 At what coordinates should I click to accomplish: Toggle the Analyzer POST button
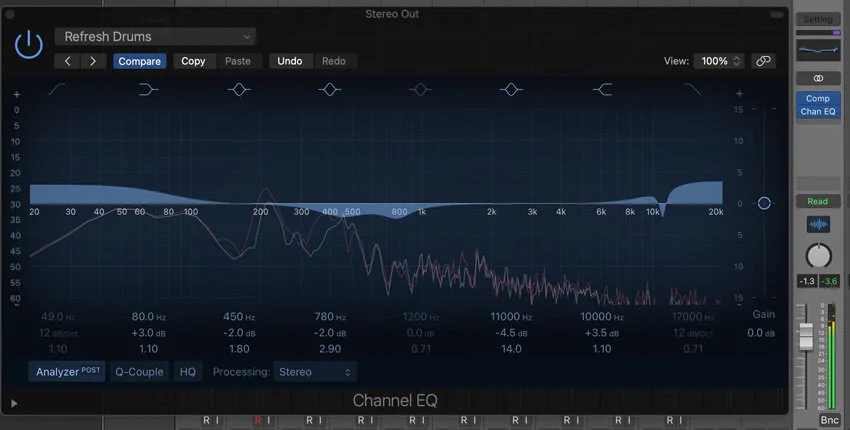tap(67, 371)
